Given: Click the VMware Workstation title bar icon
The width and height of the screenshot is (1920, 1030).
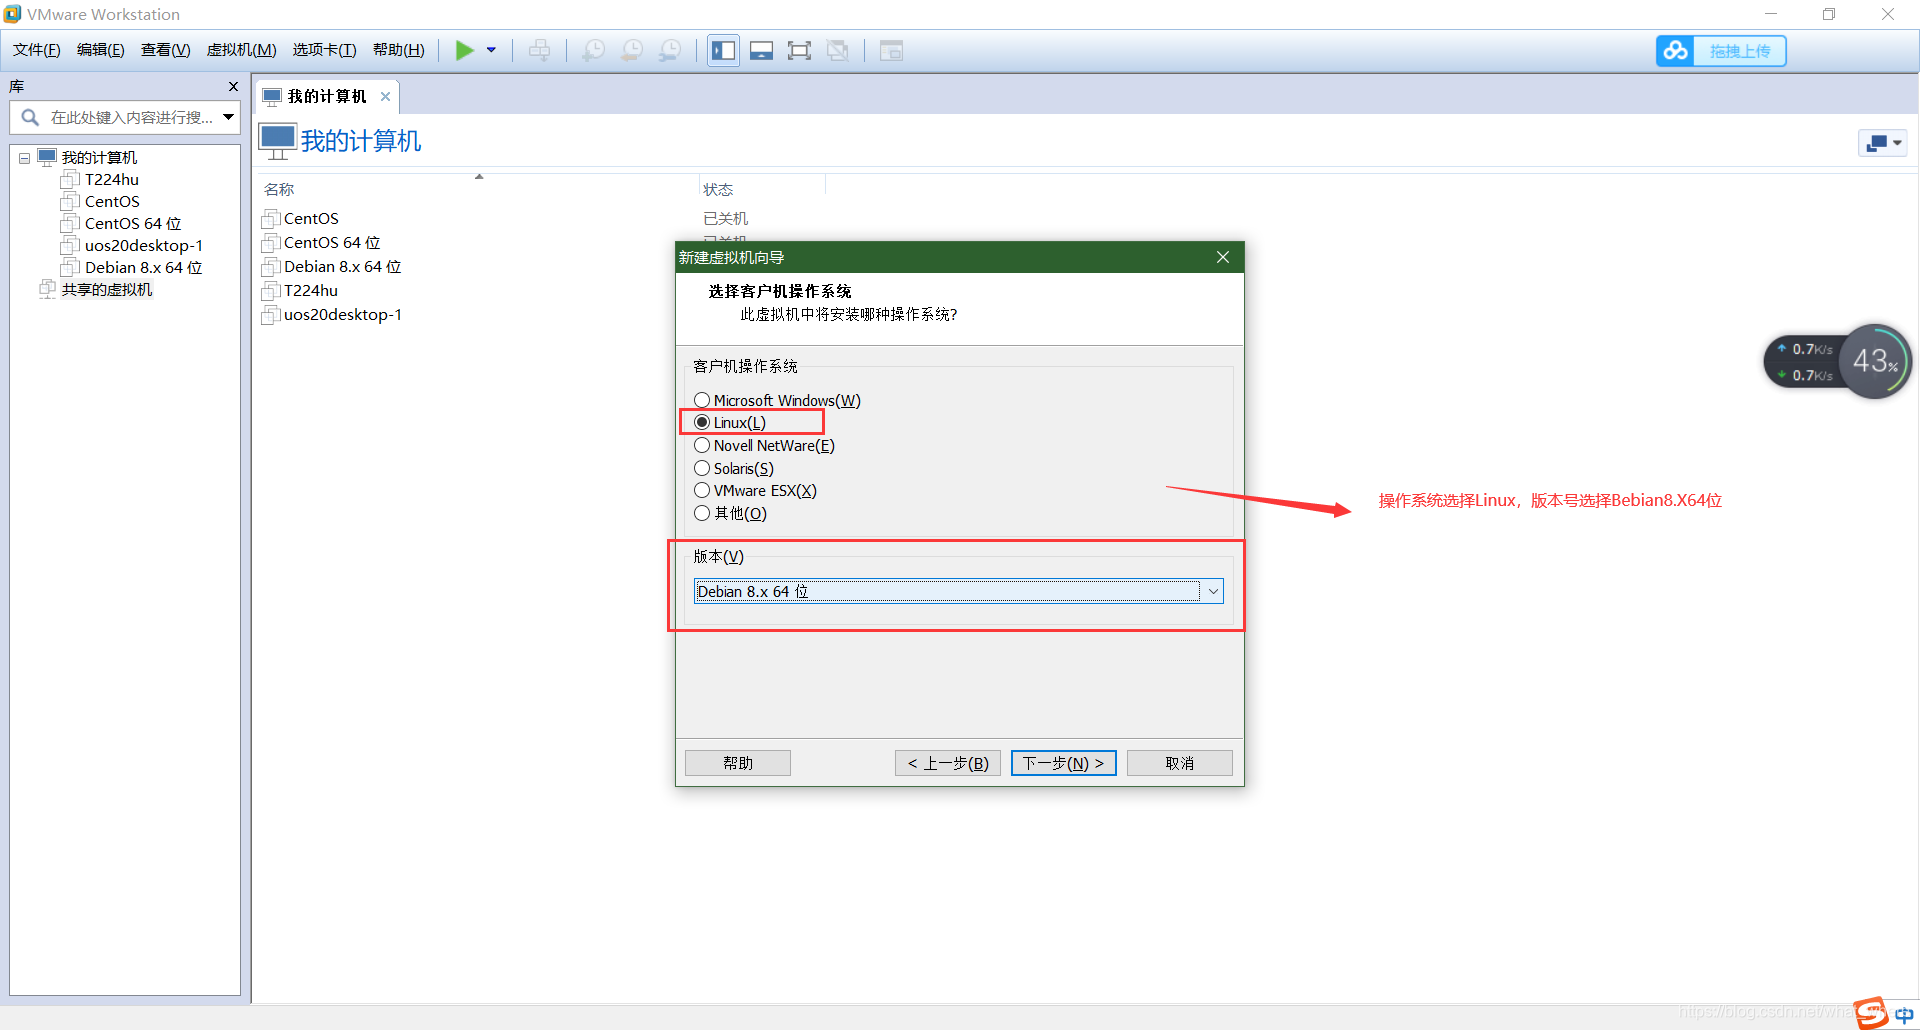Looking at the screenshot, I should 12,14.
